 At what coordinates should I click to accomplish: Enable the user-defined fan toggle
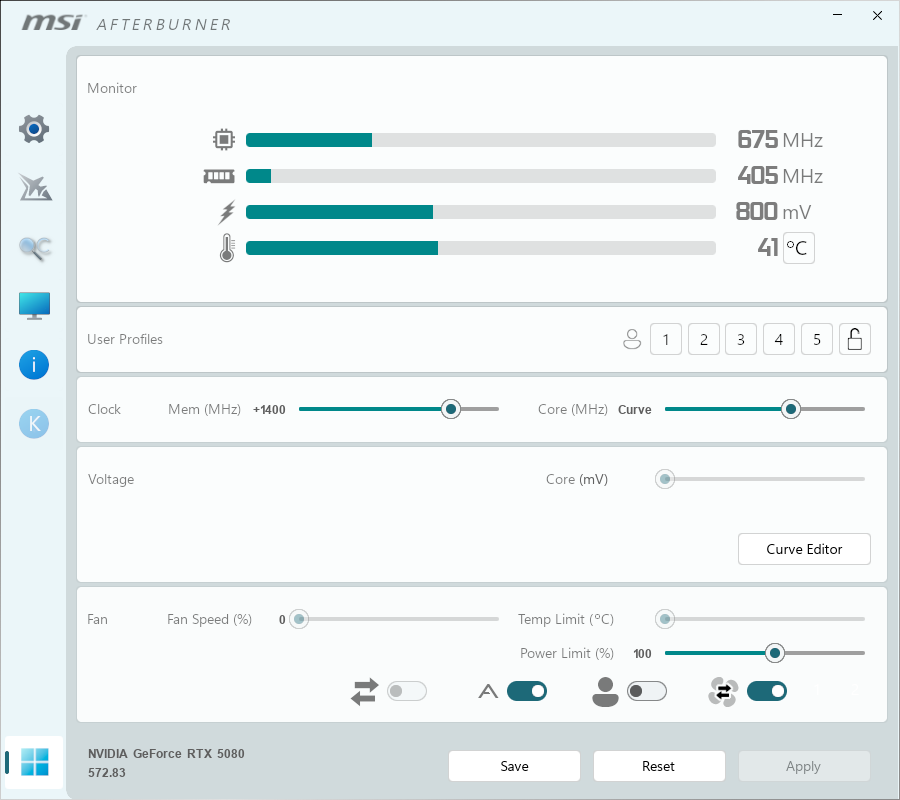[x=646, y=691]
